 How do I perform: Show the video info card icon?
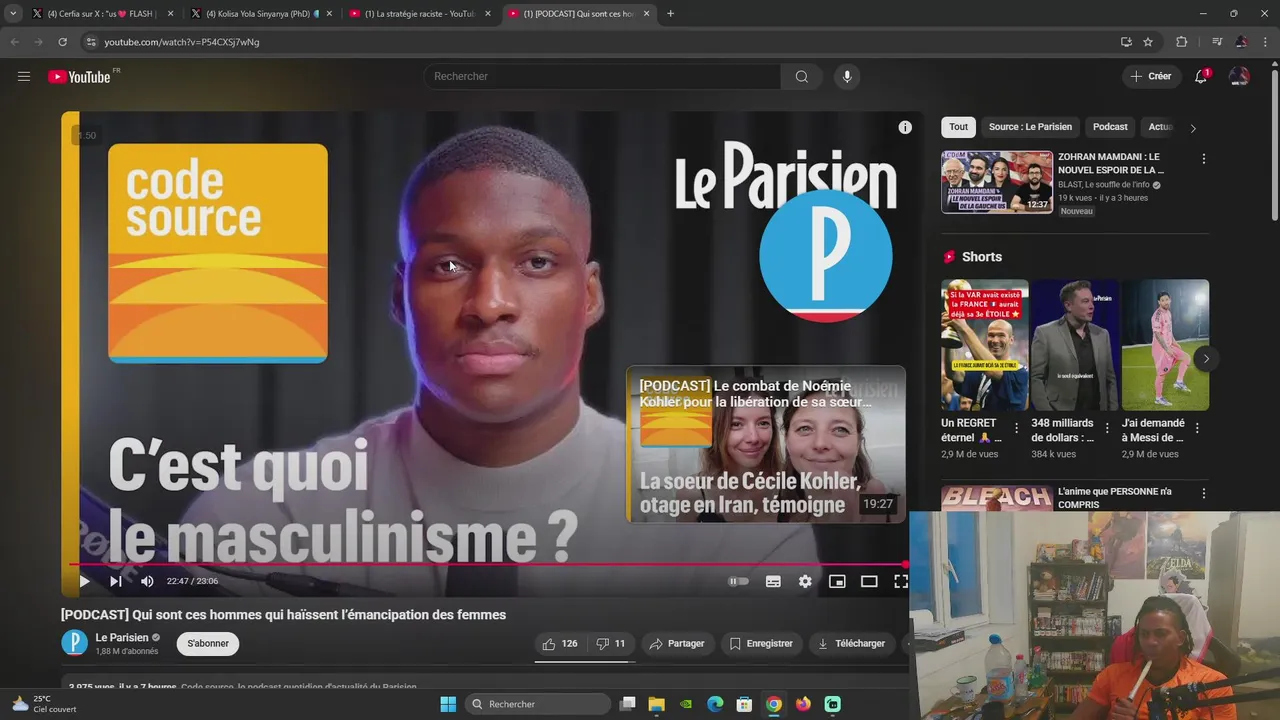905,127
